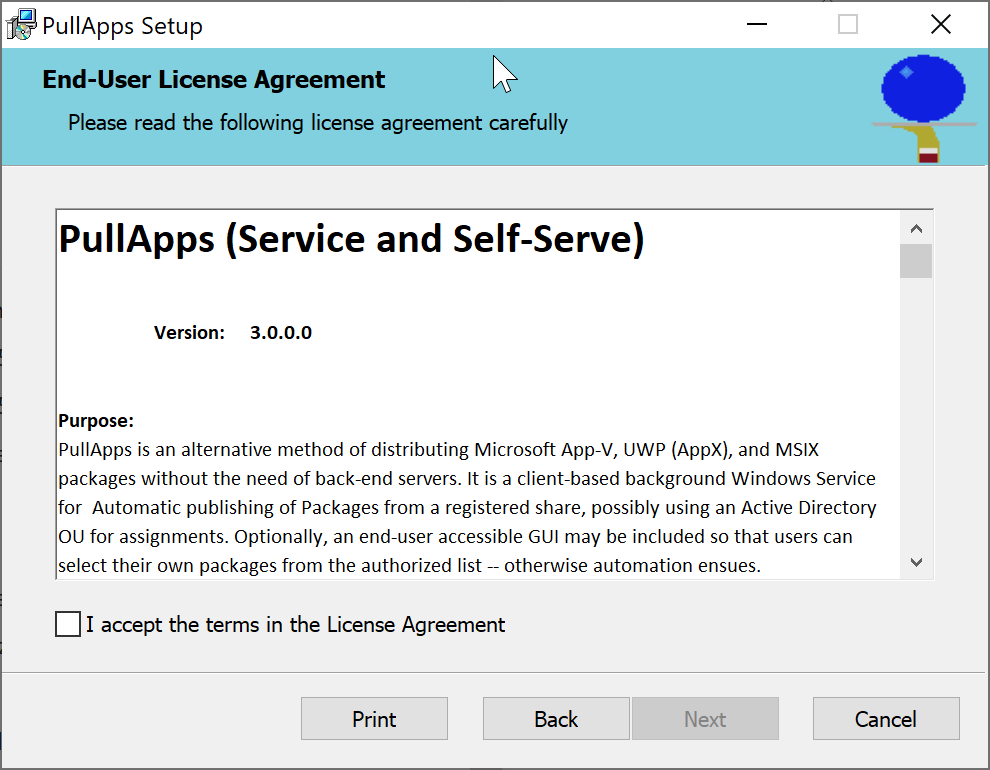Click the license scrollbar up arrow
Screen dimensions: 990x770
coord(916,228)
